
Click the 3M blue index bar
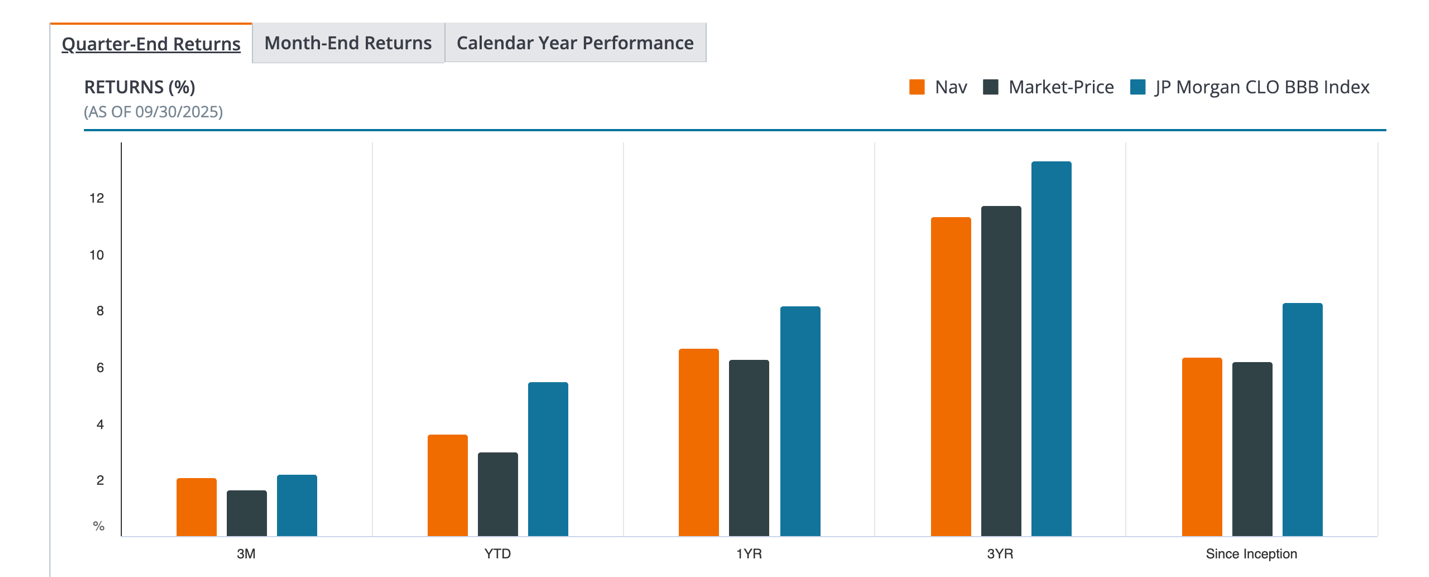coord(297,506)
